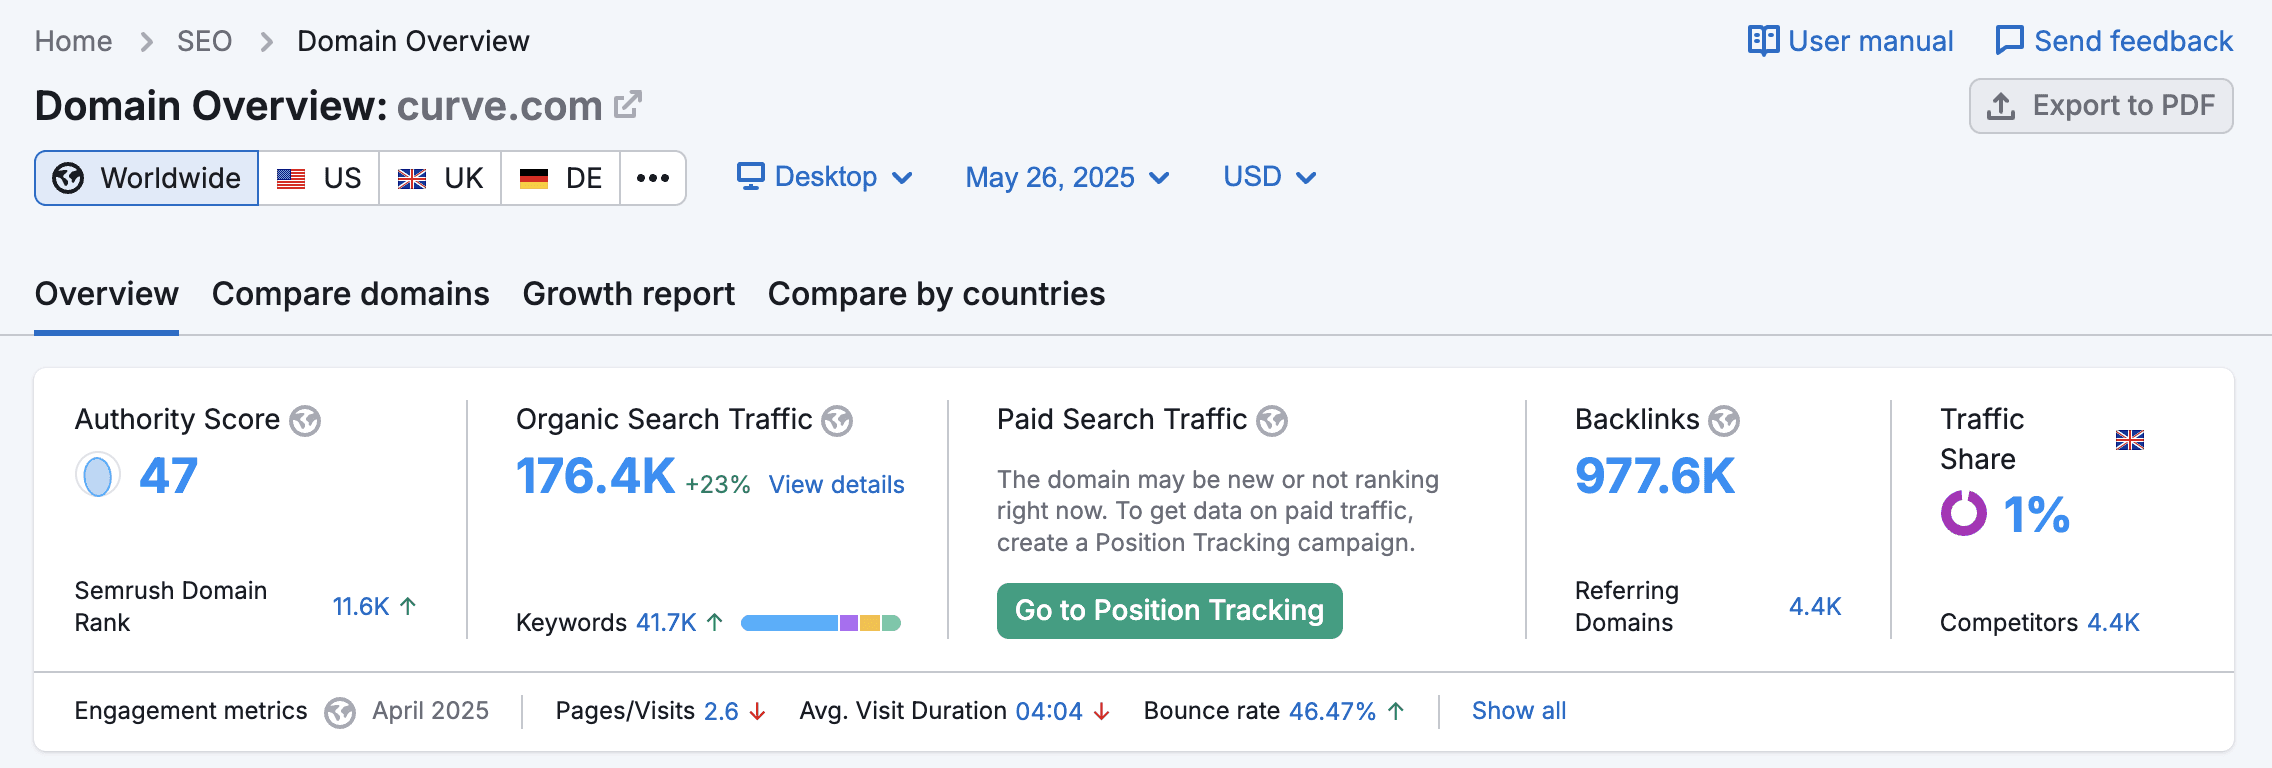Click organic traffic value 176.4K

pos(596,476)
